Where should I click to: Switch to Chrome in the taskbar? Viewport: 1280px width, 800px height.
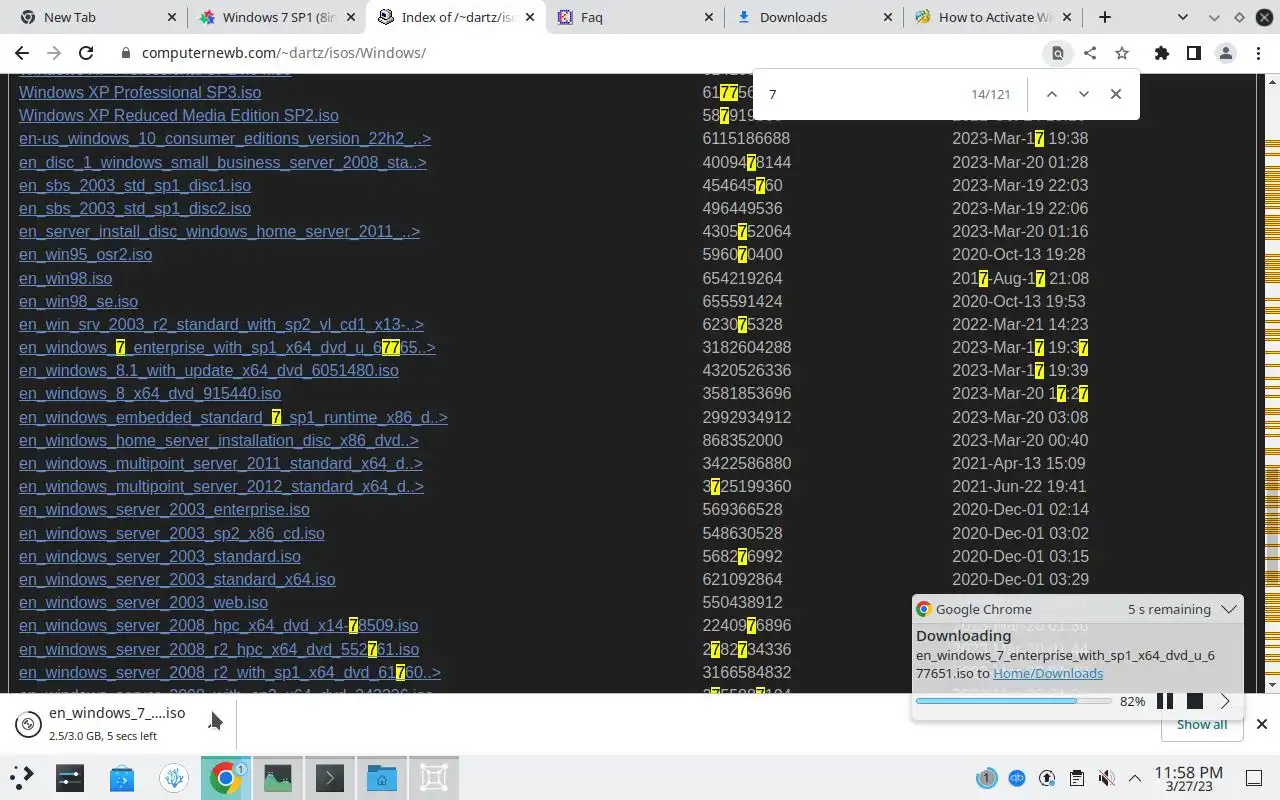point(226,777)
